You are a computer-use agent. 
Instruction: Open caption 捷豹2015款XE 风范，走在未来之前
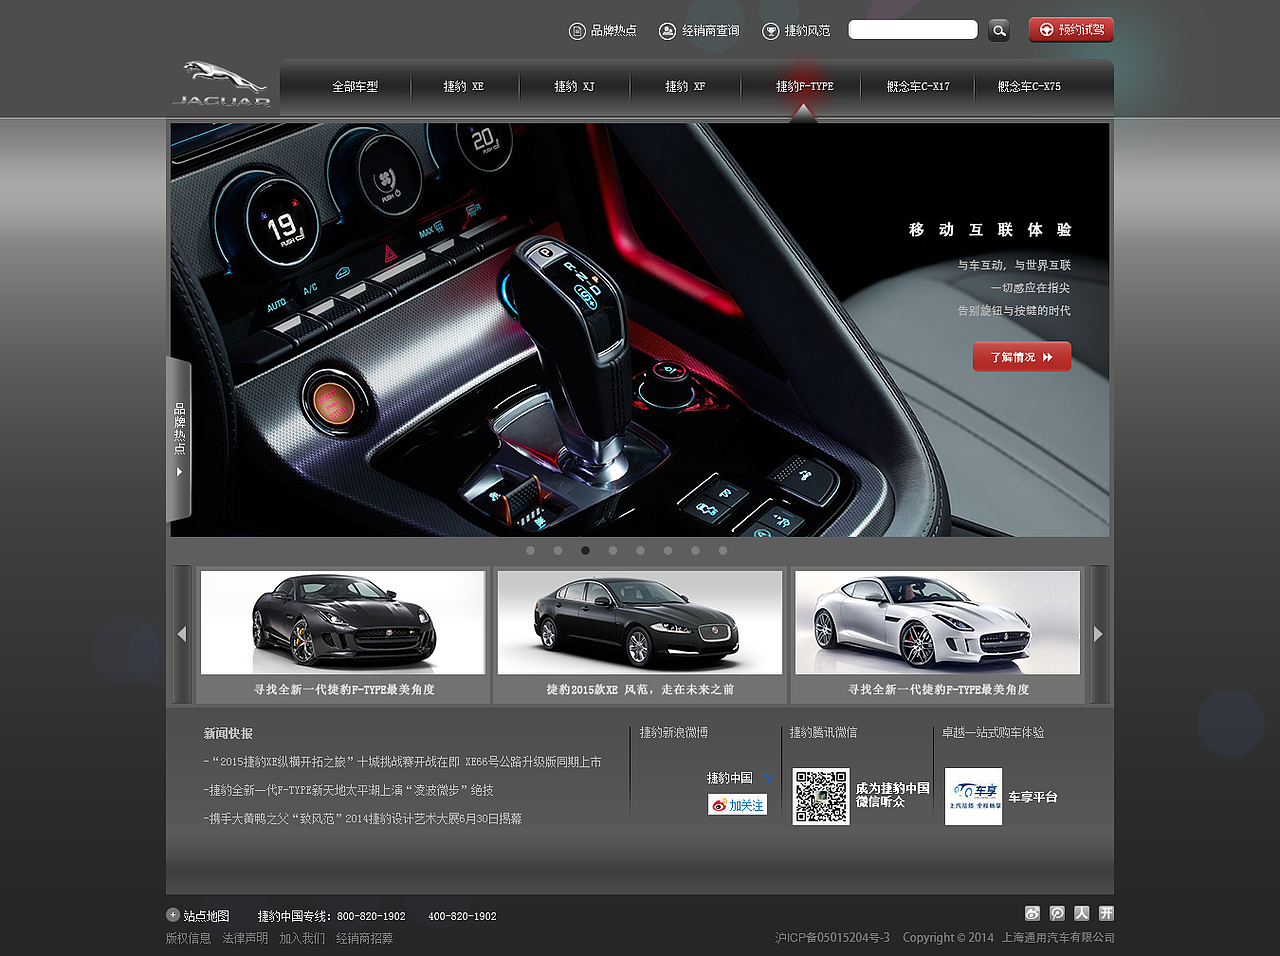[x=640, y=690]
